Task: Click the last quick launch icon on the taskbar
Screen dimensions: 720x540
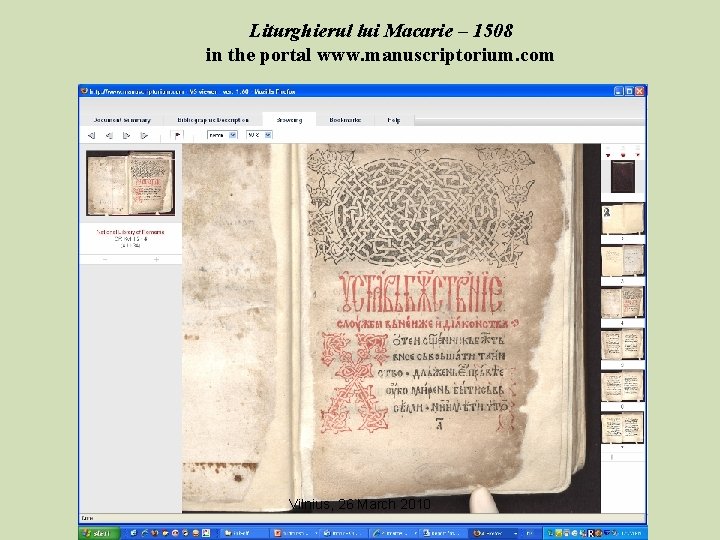Action: 206,533
